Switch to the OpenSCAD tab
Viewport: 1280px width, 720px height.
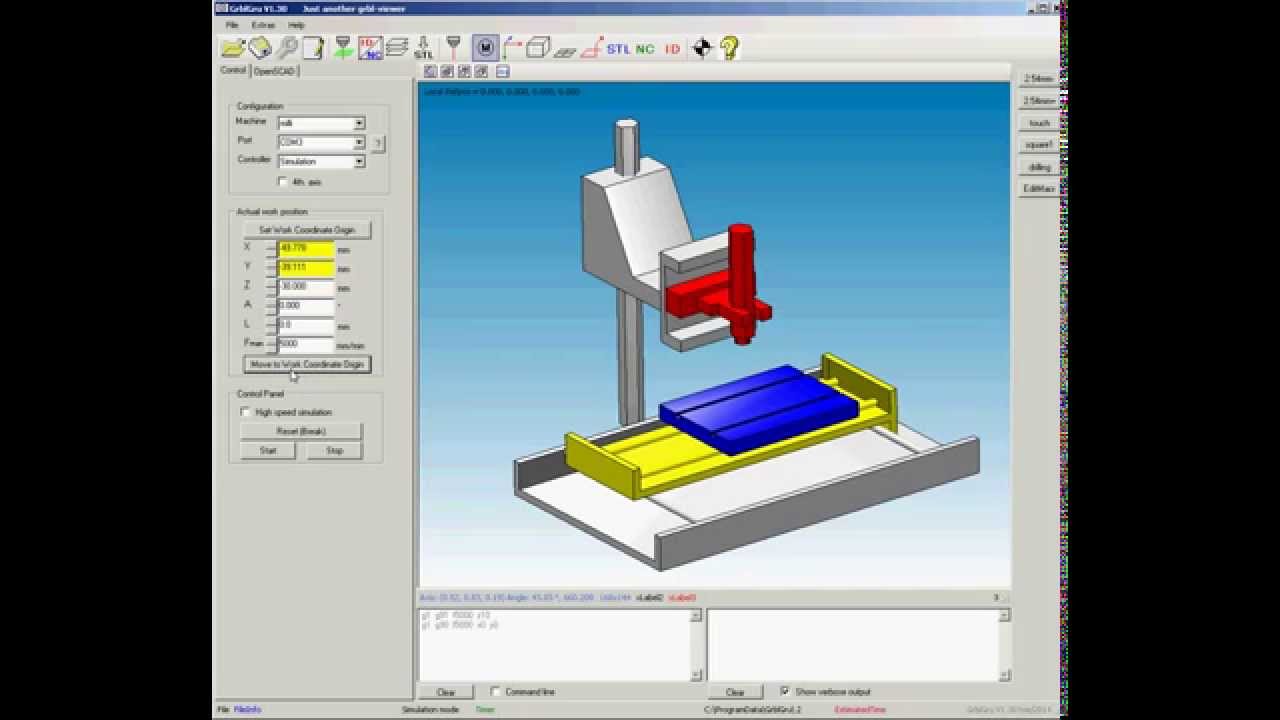(274, 71)
